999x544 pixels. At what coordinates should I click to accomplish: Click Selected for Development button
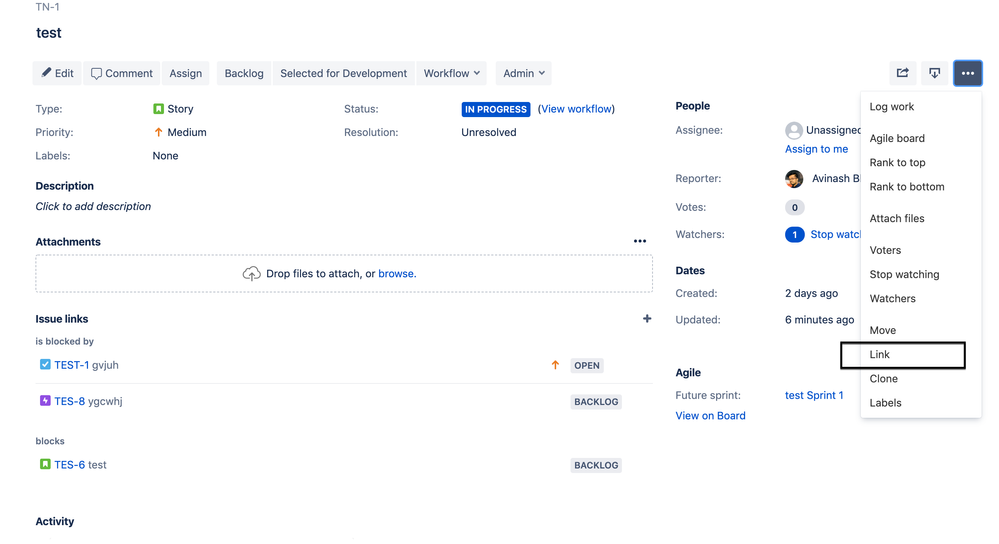tap(343, 73)
